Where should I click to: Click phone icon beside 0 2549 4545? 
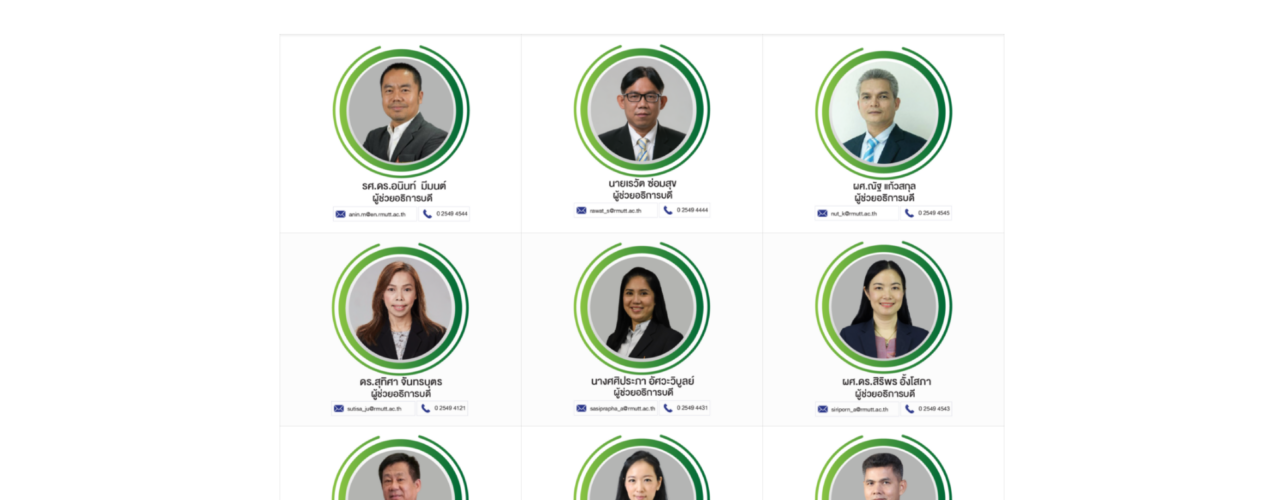pyautogui.click(x=910, y=213)
